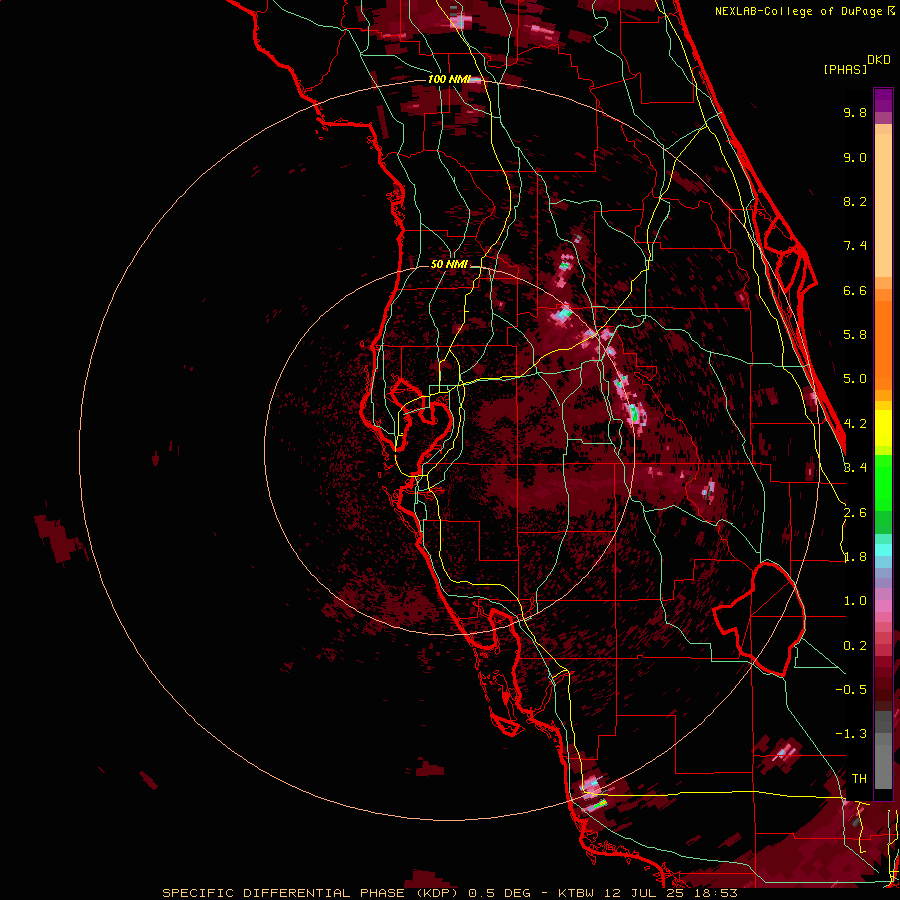Select the 6.6 color scale value
The width and height of the screenshot is (900, 900).
click(855, 290)
